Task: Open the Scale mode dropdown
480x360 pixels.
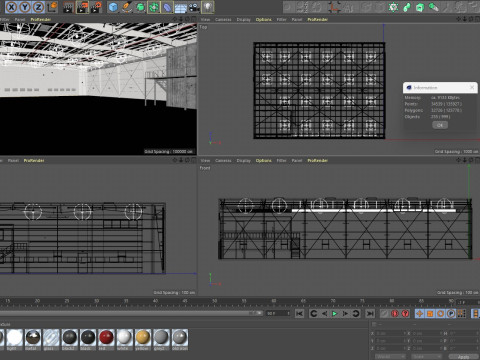Action: click(x=427, y=357)
